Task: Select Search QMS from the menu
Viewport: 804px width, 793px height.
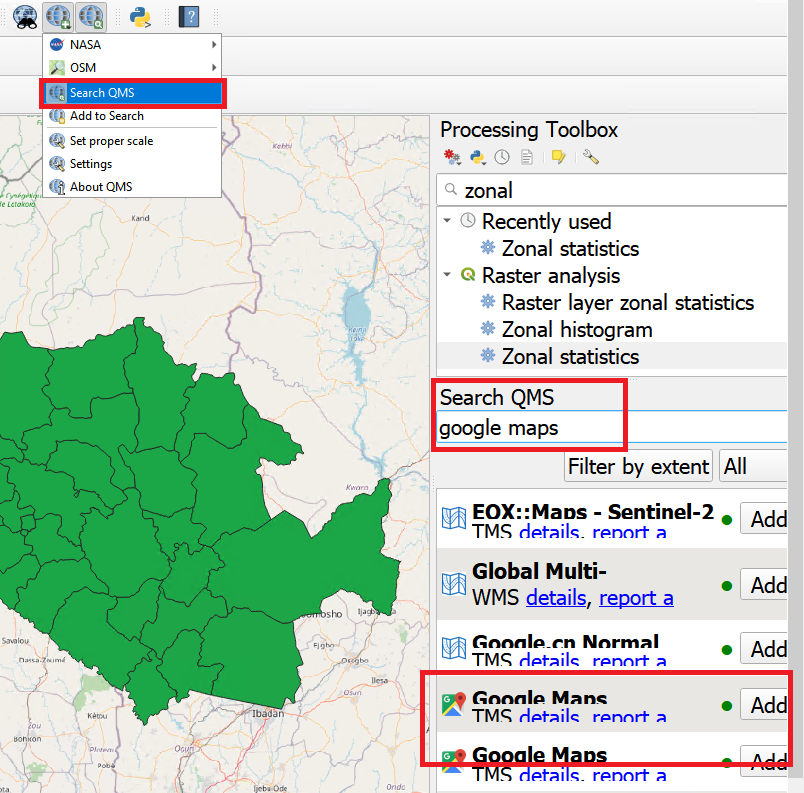Action: (132, 93)
